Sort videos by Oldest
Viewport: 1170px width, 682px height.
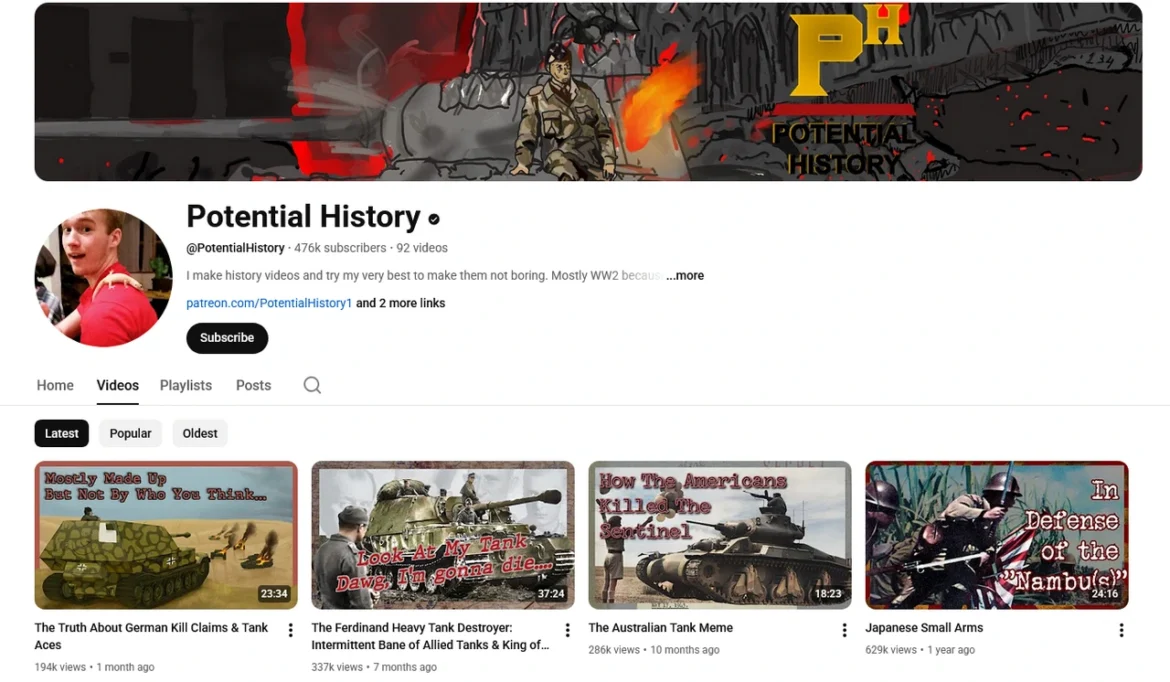pyautogui.click(x=200, y=434)
